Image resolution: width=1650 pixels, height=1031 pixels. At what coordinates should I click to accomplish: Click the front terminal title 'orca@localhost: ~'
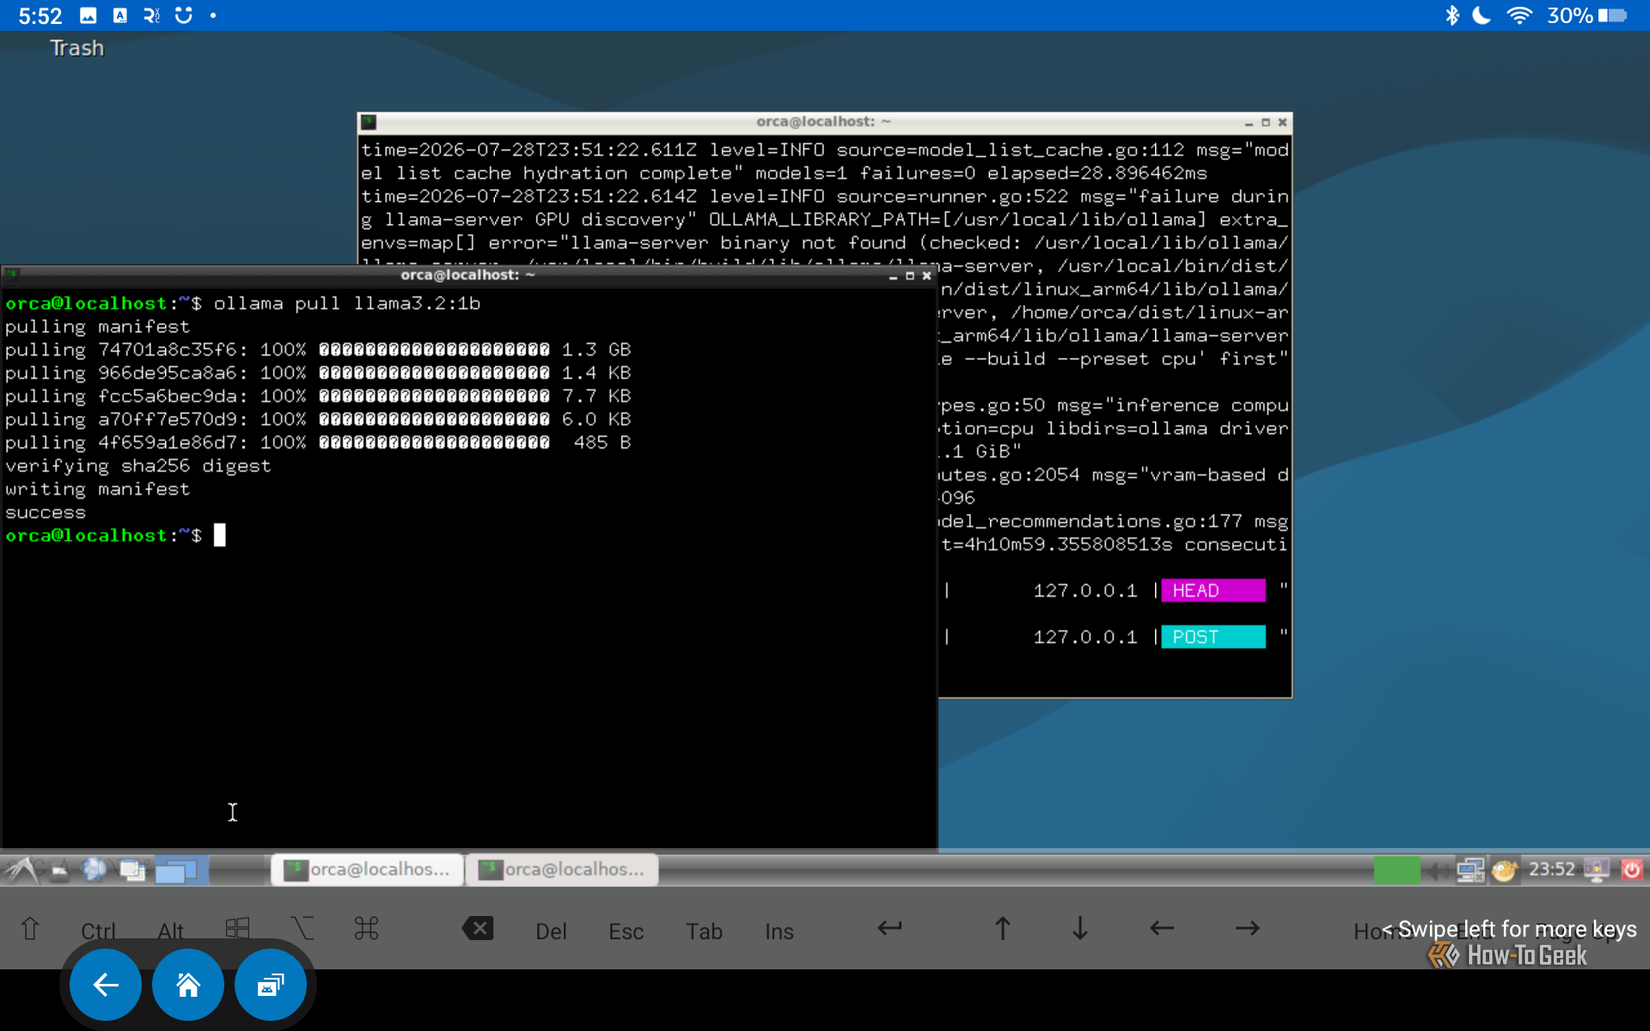pyautogui.click(x=468, y=275)
